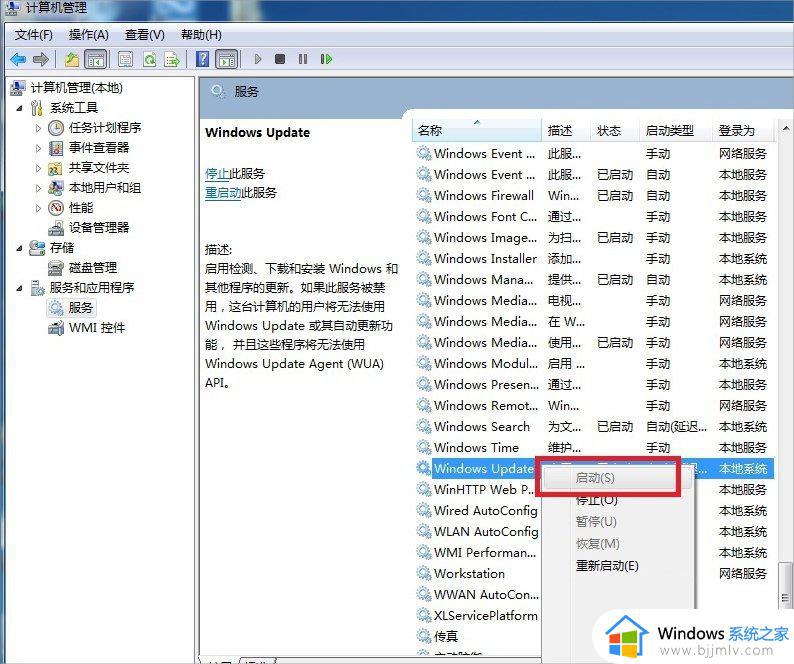
Task: Expand the 共享文件夹 tree node
Action: coord(38,168)
